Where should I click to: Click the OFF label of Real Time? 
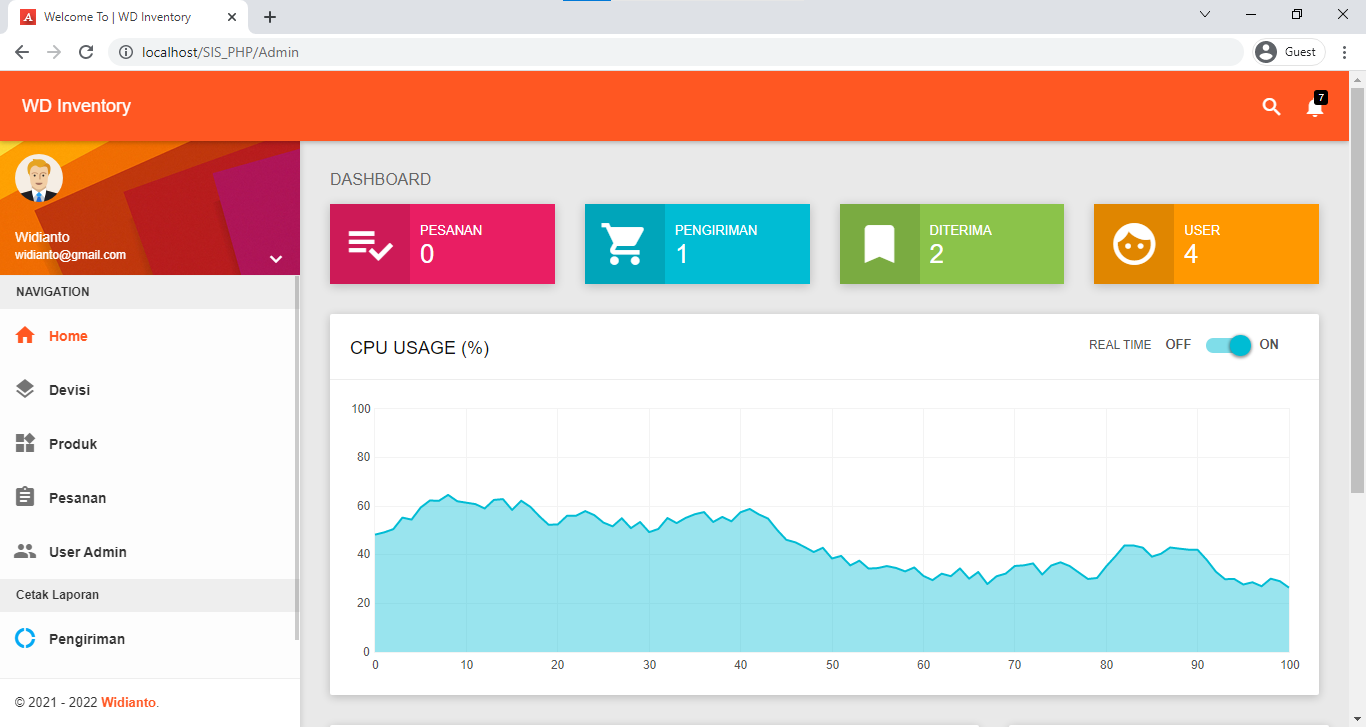click(x=1178, y=345)
